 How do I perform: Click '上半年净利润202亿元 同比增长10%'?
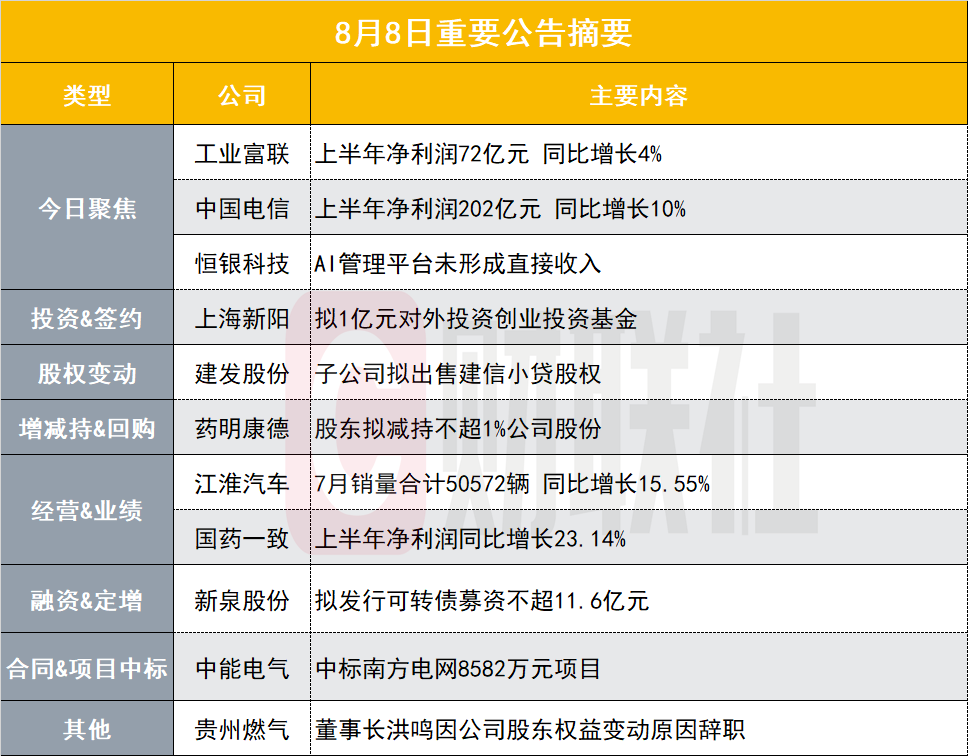tap(500, 209)
